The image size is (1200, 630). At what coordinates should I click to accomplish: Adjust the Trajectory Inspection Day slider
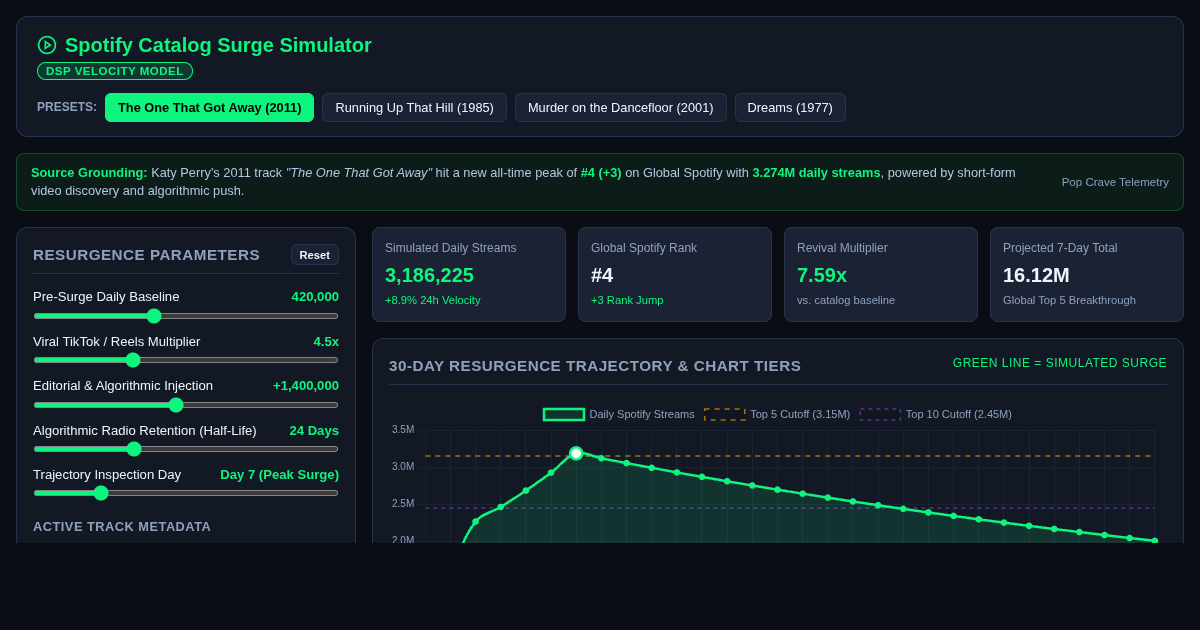(186, 493)
